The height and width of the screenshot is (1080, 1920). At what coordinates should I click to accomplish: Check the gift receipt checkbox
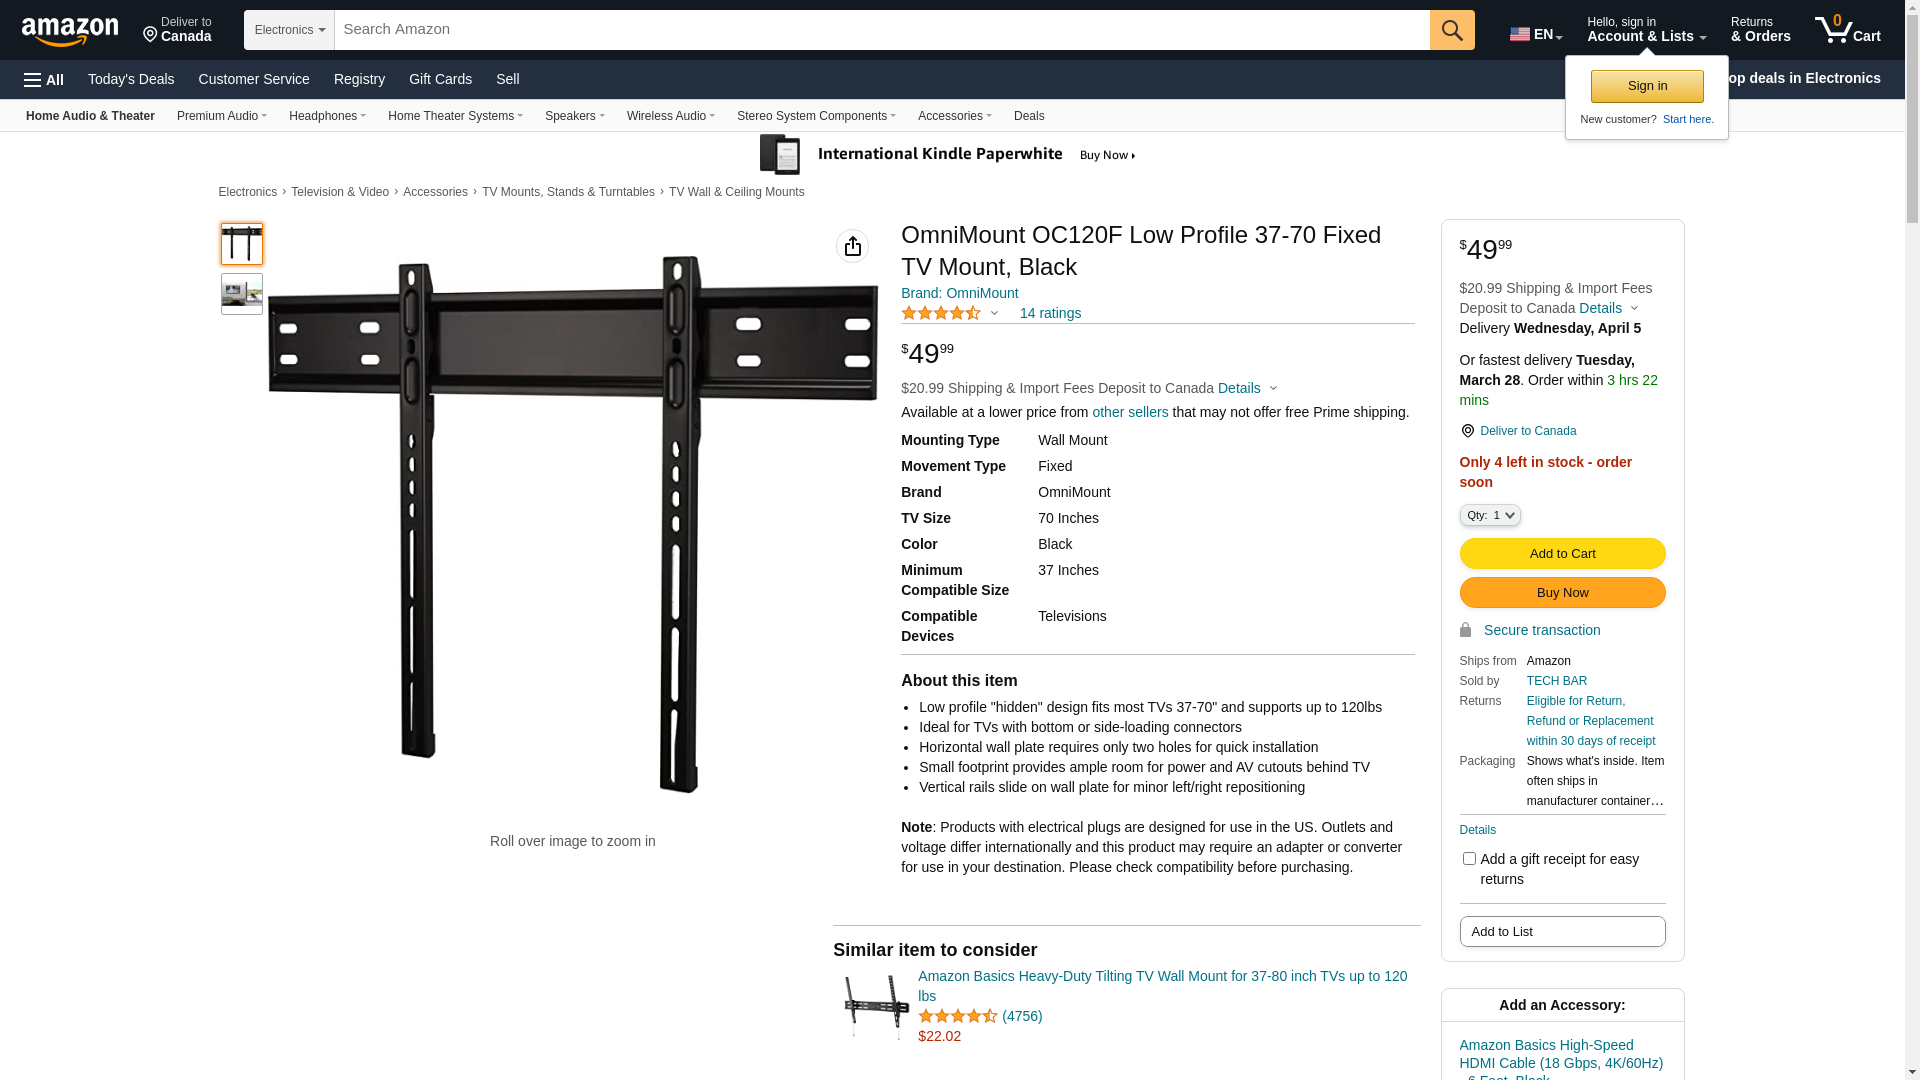click(x=1469, y=859)
